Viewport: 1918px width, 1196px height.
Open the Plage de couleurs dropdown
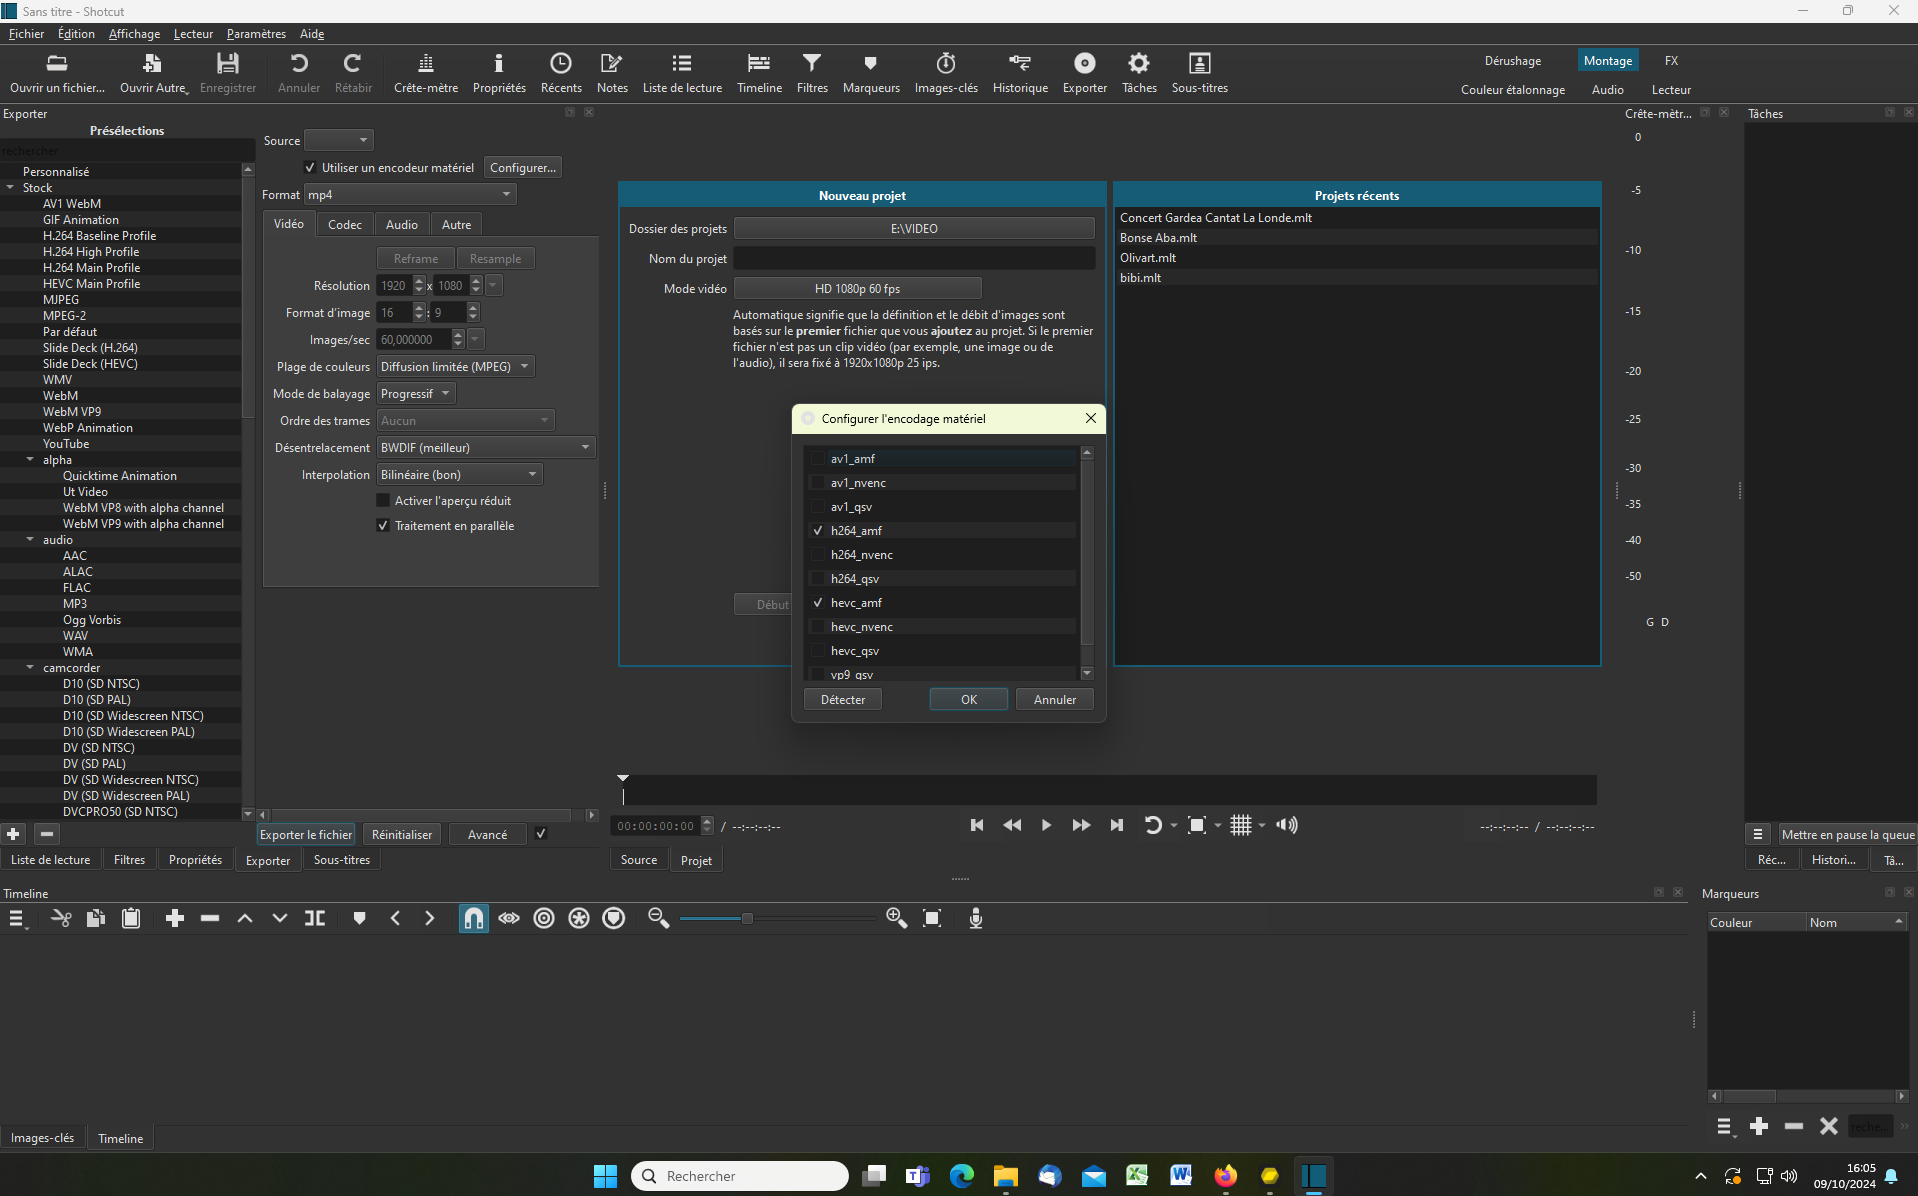(x=455, y=367)
